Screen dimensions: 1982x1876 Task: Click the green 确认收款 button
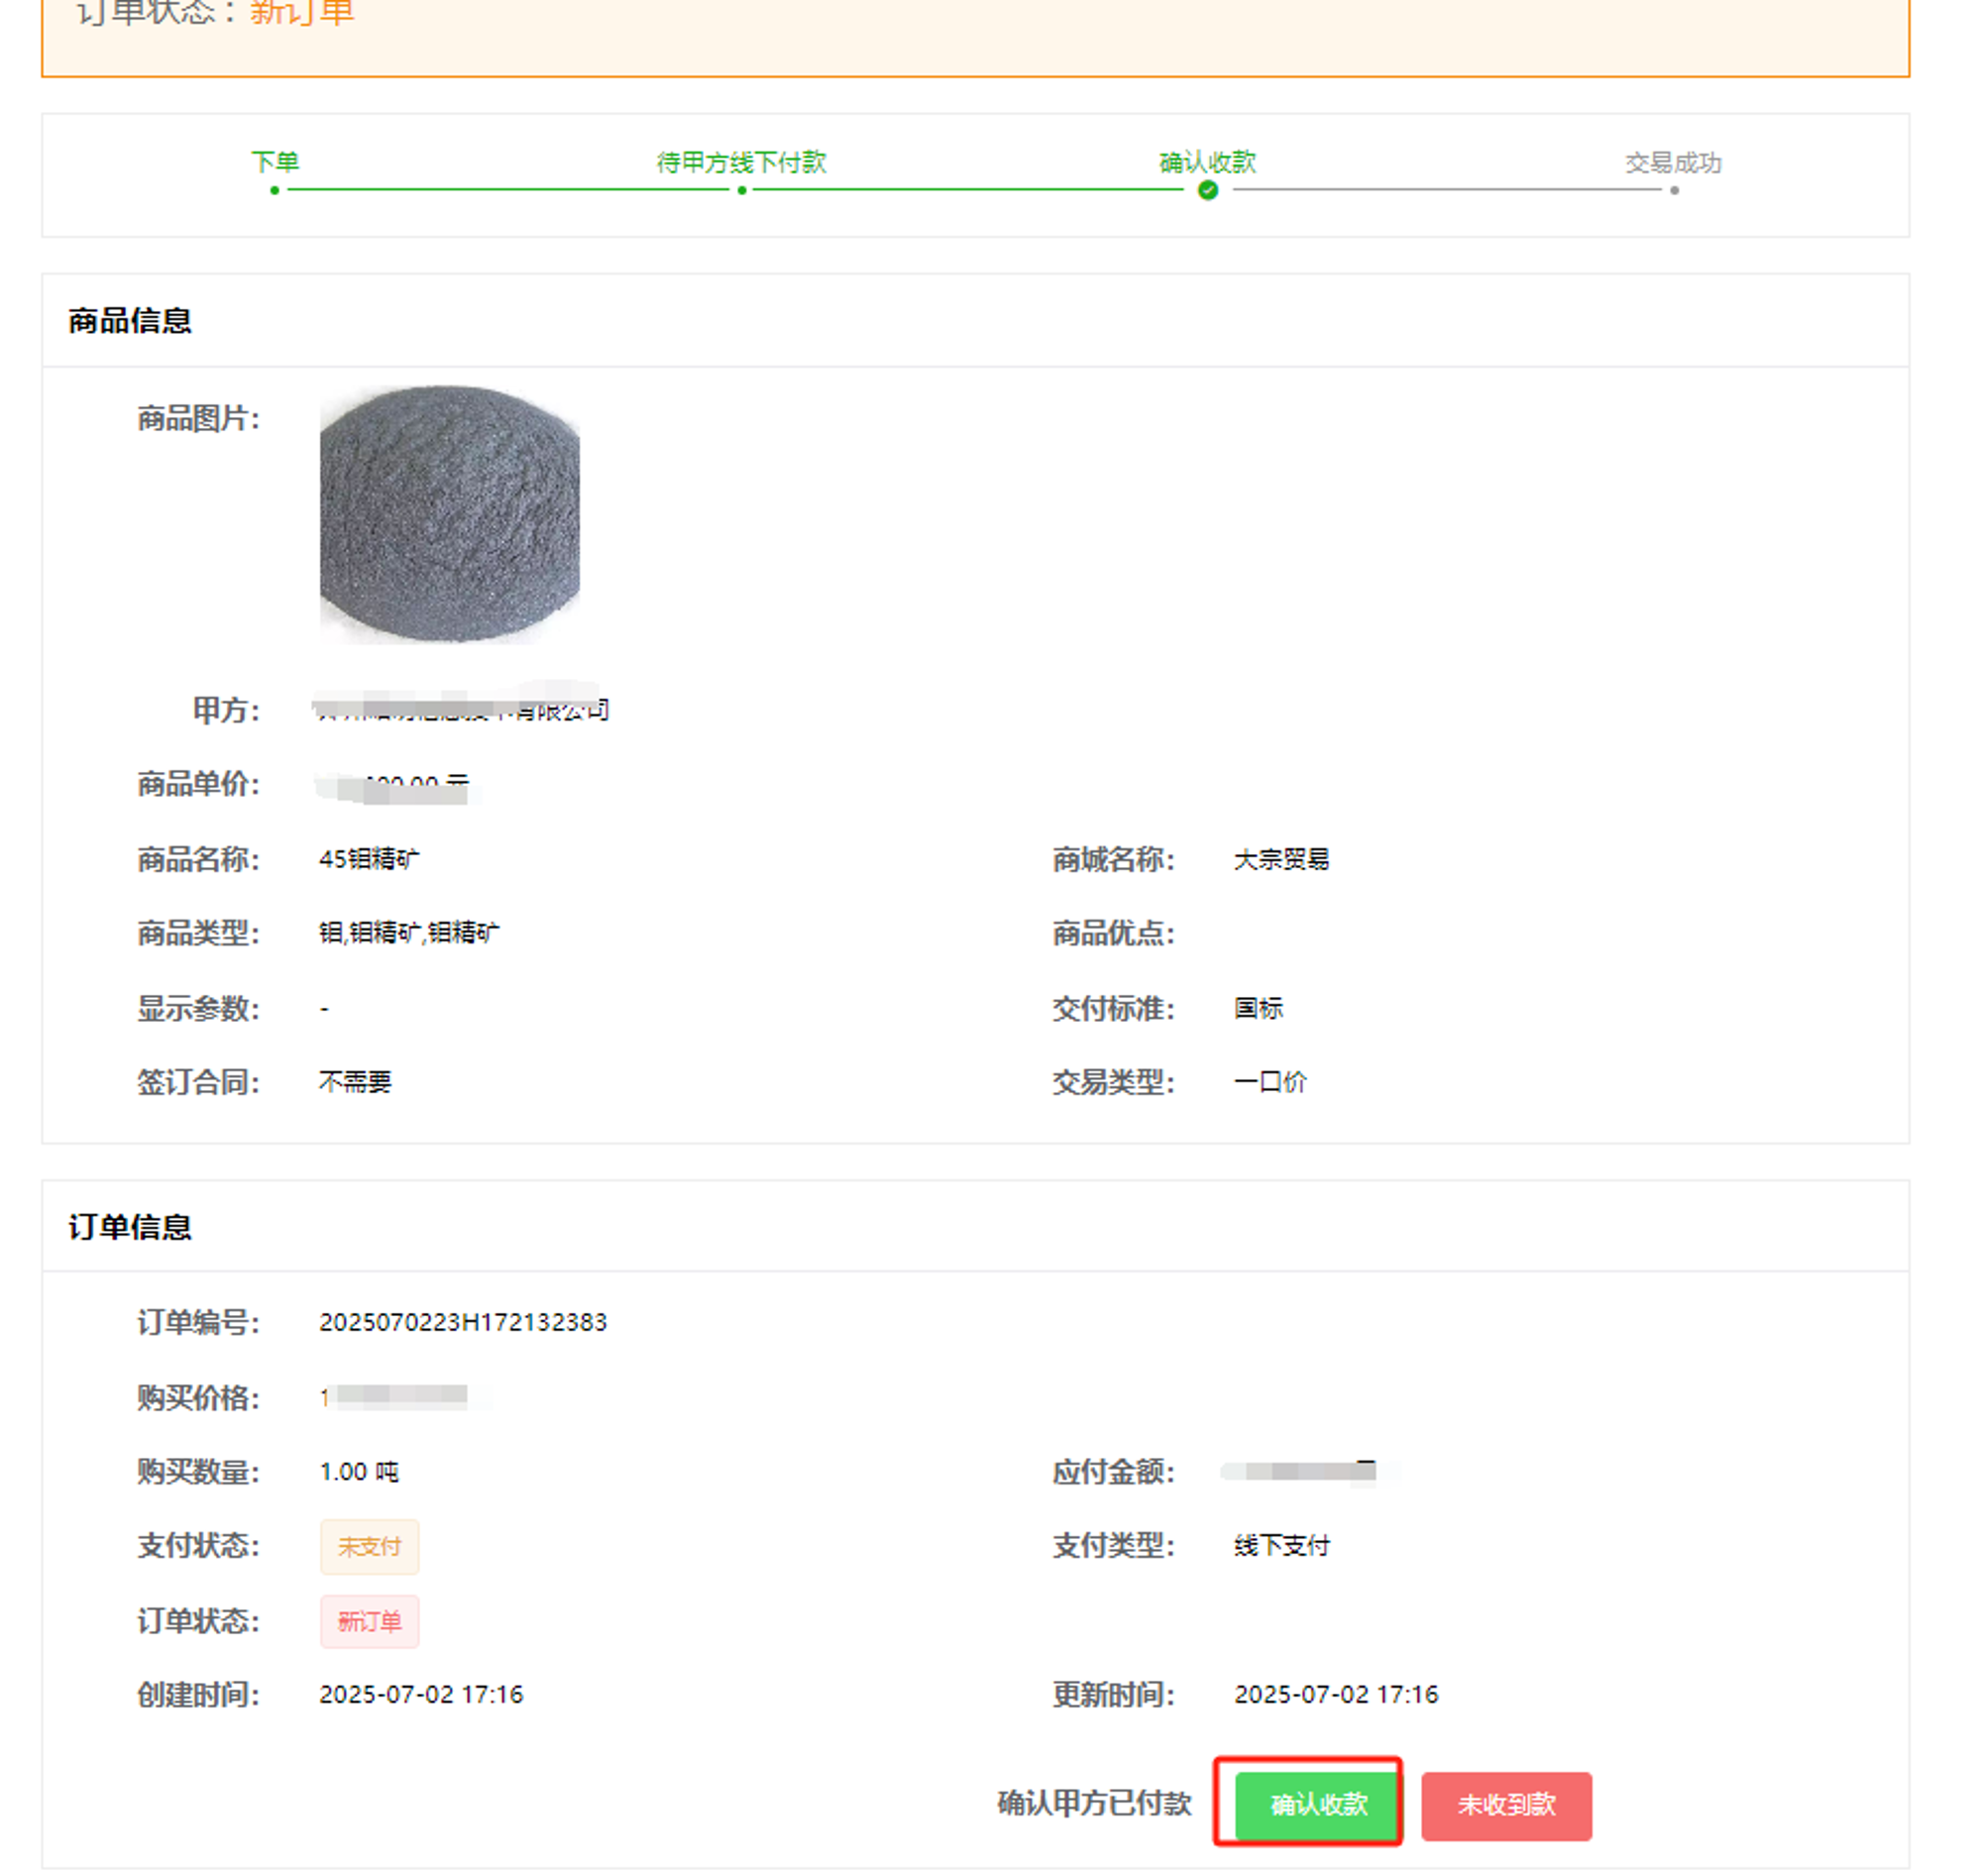tap(1317, 1804)
